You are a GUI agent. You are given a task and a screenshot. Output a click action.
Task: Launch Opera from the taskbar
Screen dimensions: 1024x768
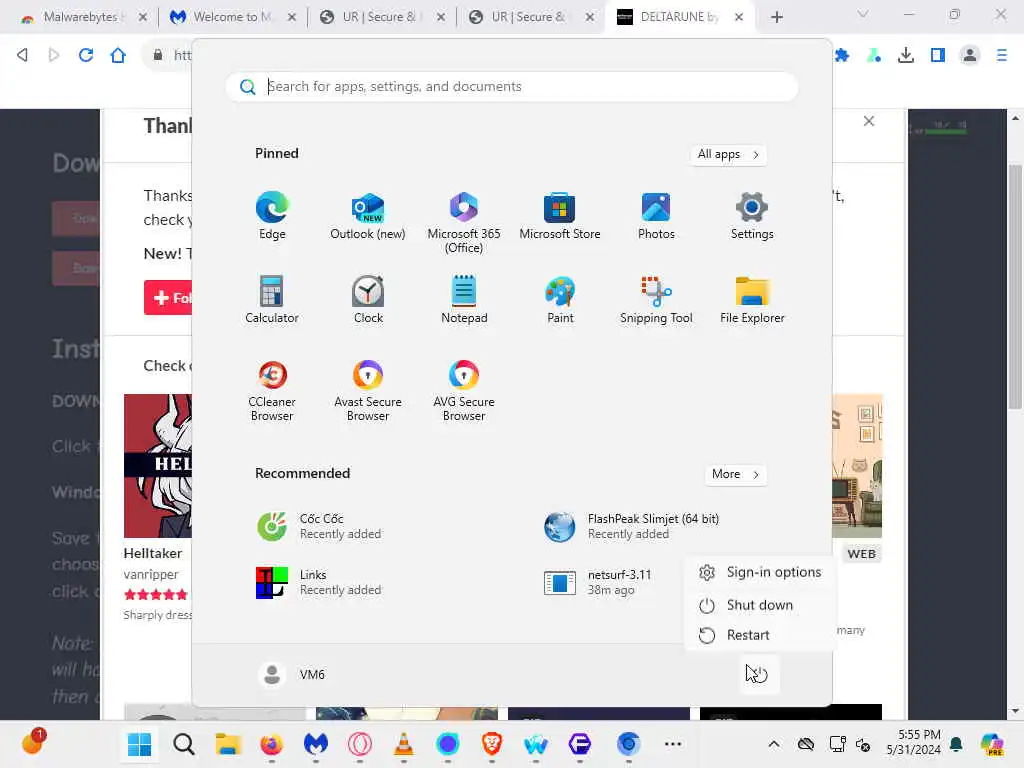[360, 744]
